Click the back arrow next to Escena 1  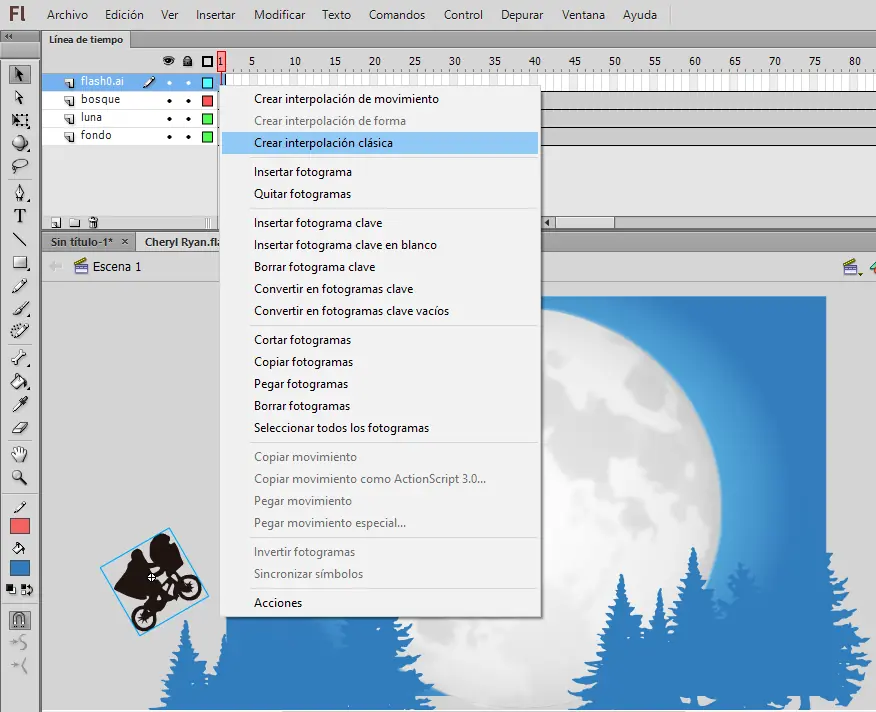point(56,267)
